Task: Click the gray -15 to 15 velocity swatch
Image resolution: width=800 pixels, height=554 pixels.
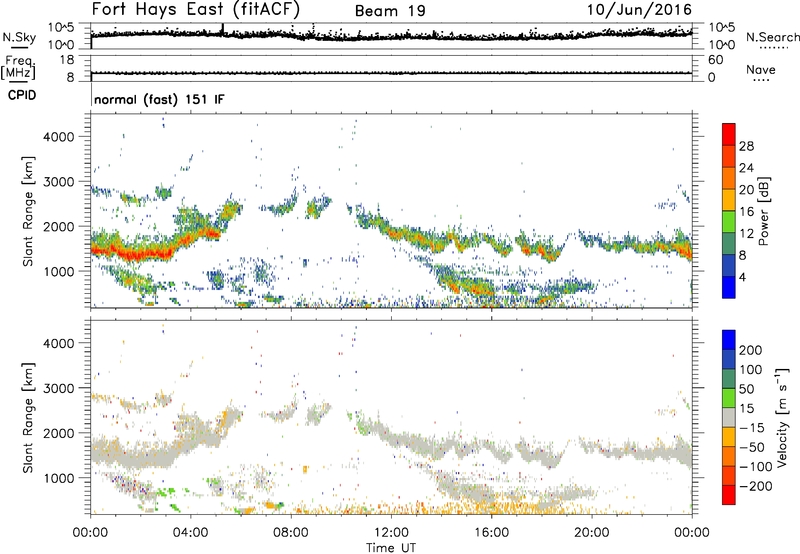Action: point(729,417)
